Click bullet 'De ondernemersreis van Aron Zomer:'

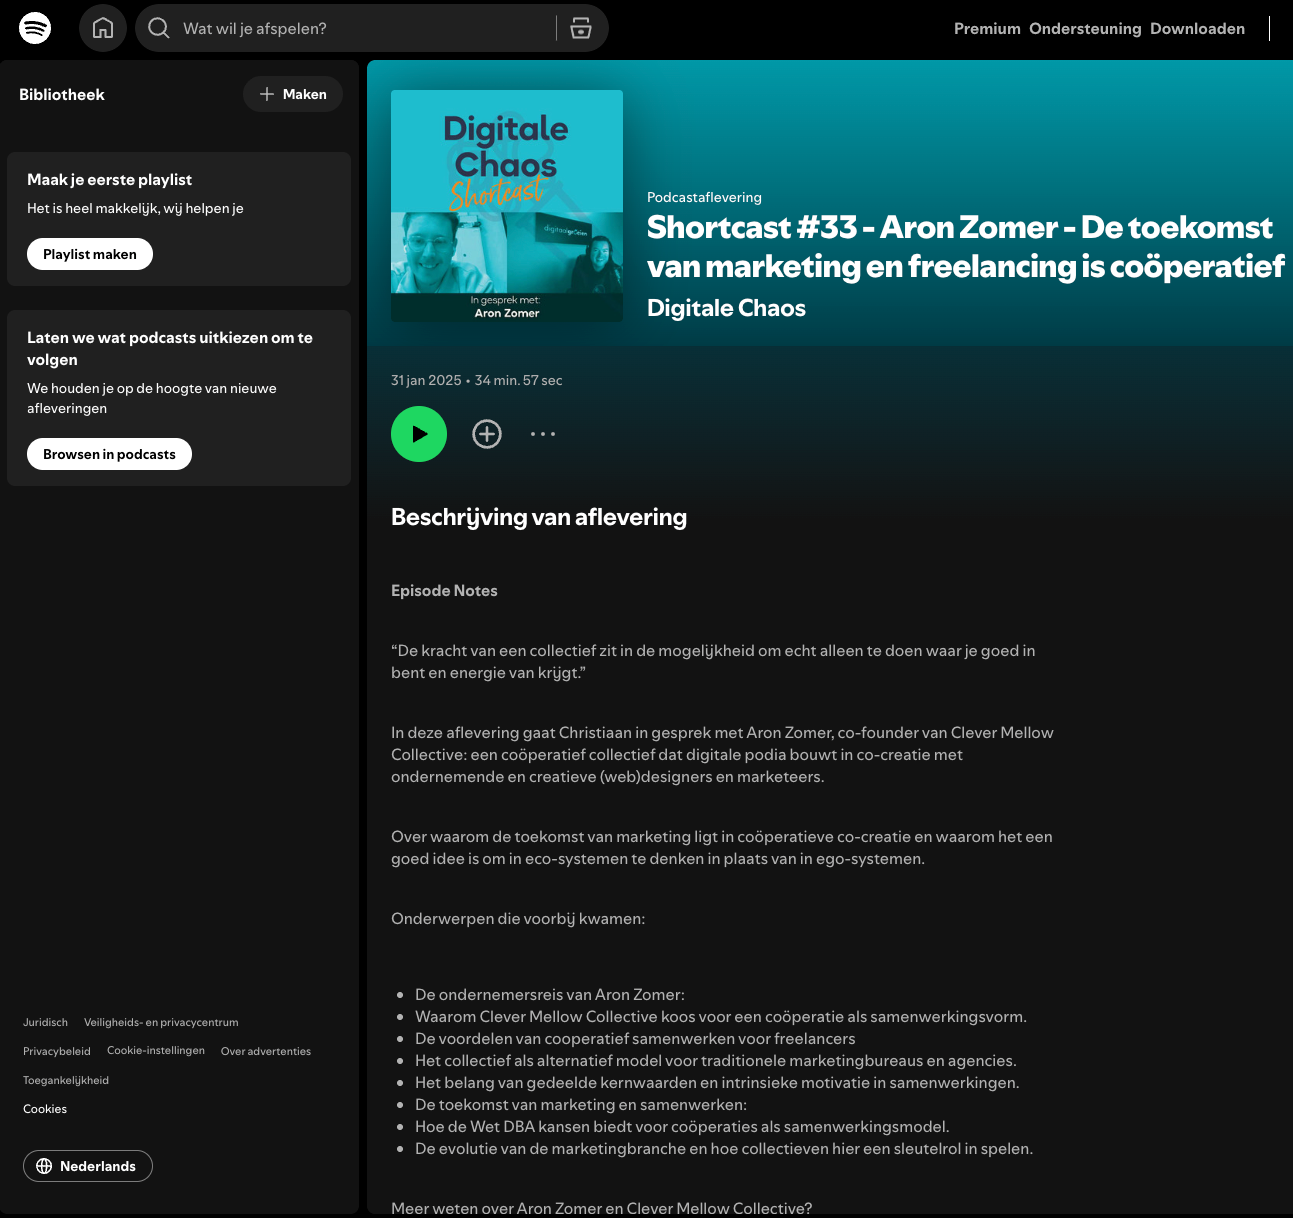[550, 995]
